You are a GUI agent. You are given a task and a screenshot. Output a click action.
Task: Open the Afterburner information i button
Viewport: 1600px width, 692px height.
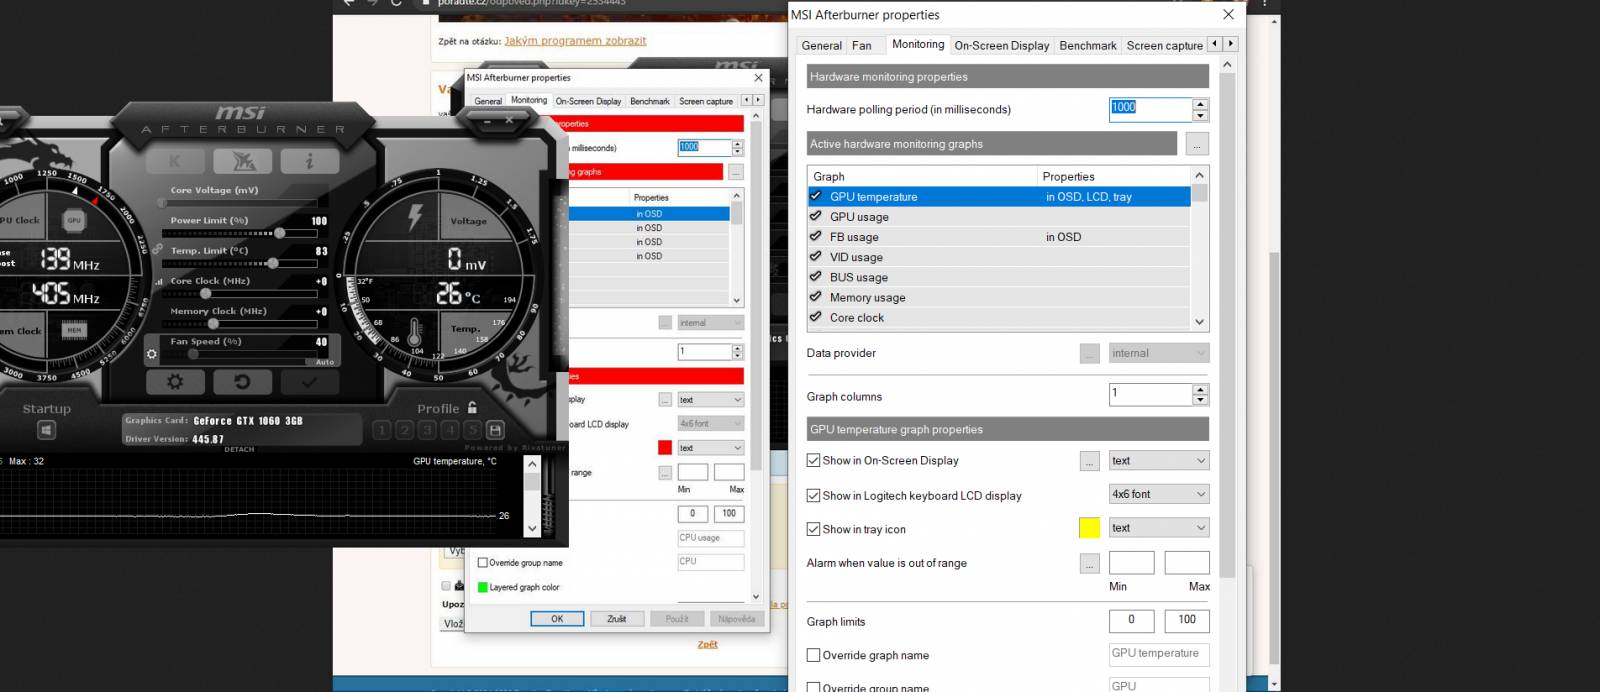[x=309, y=161]
